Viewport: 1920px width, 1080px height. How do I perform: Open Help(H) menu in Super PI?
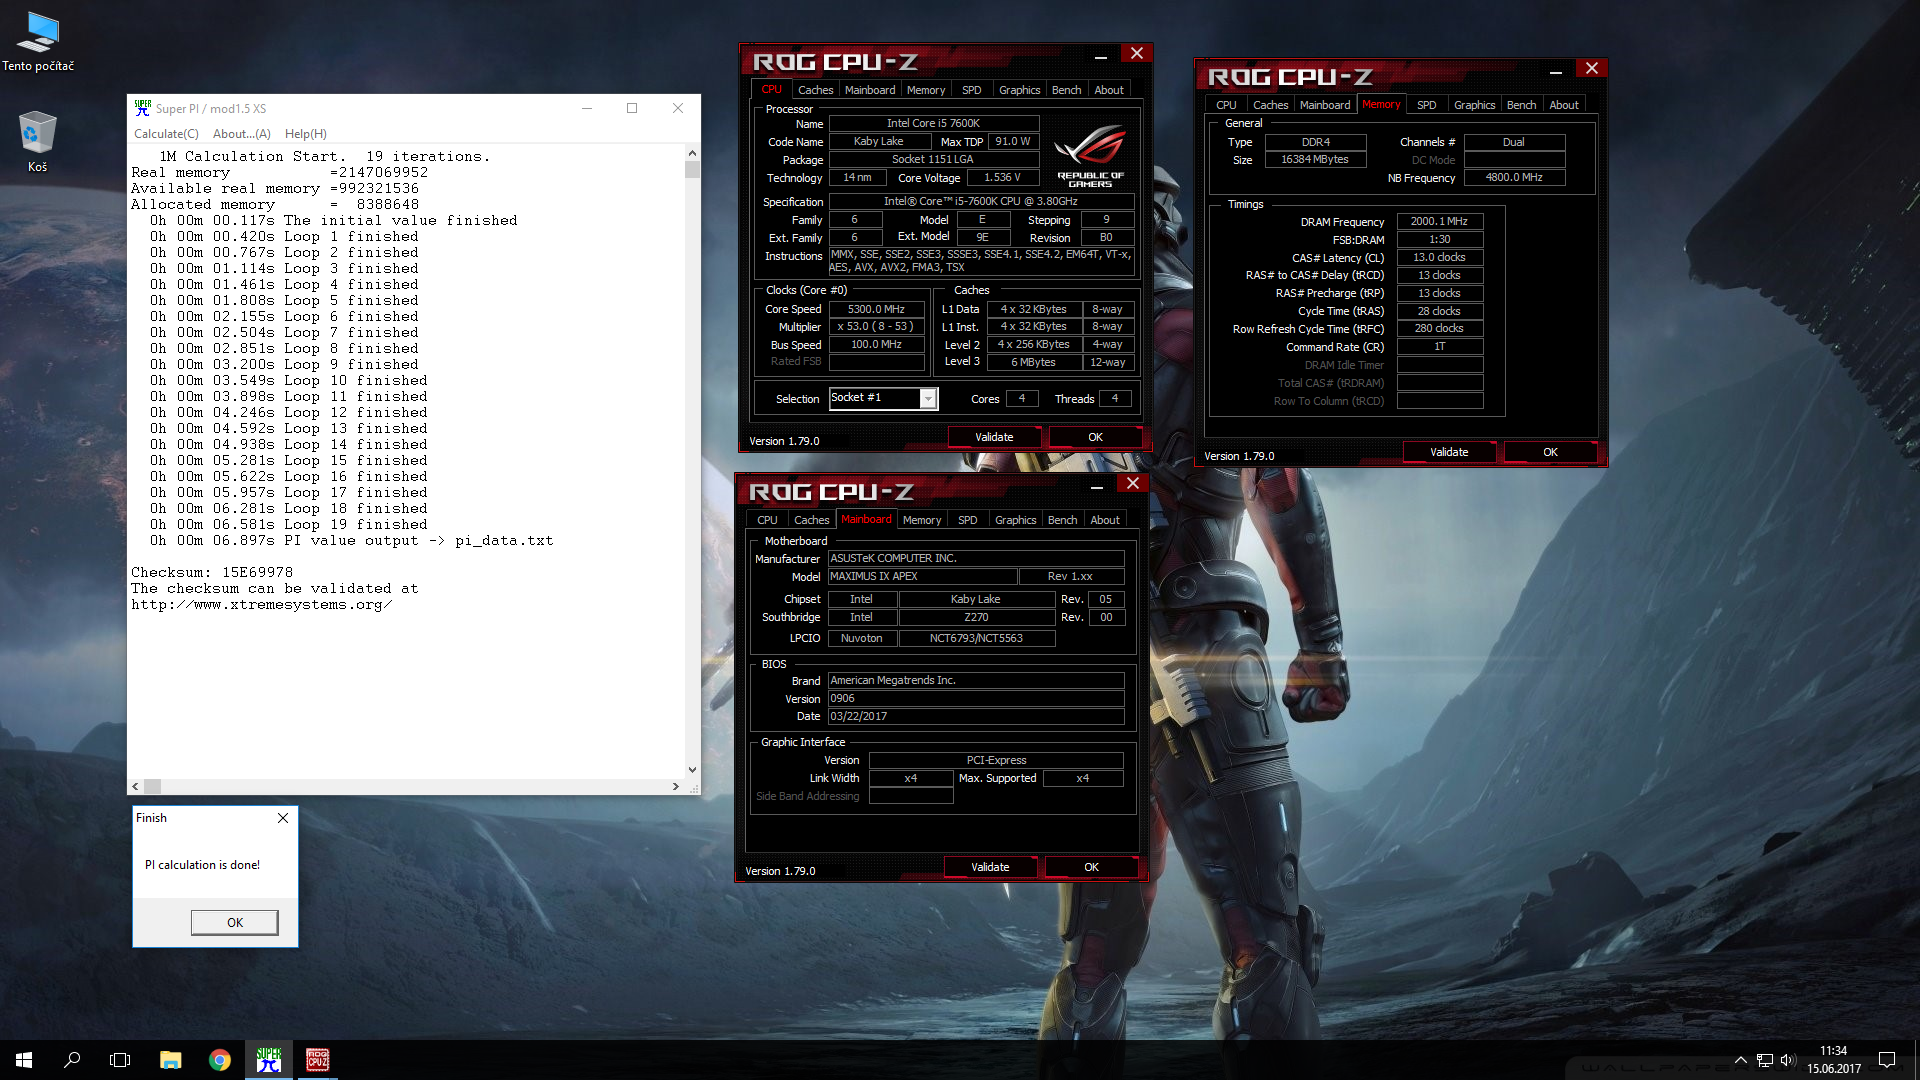pos(305,134)
